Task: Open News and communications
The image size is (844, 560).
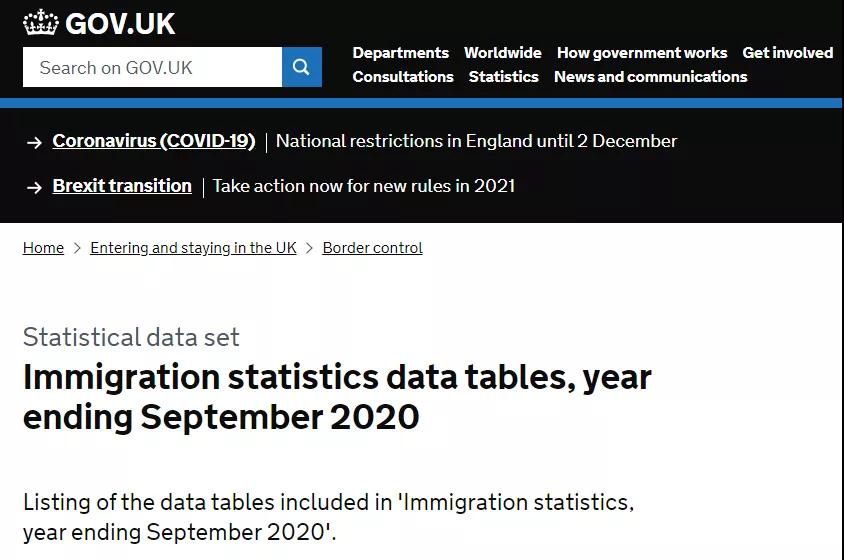Action: [x=650, y=77]
